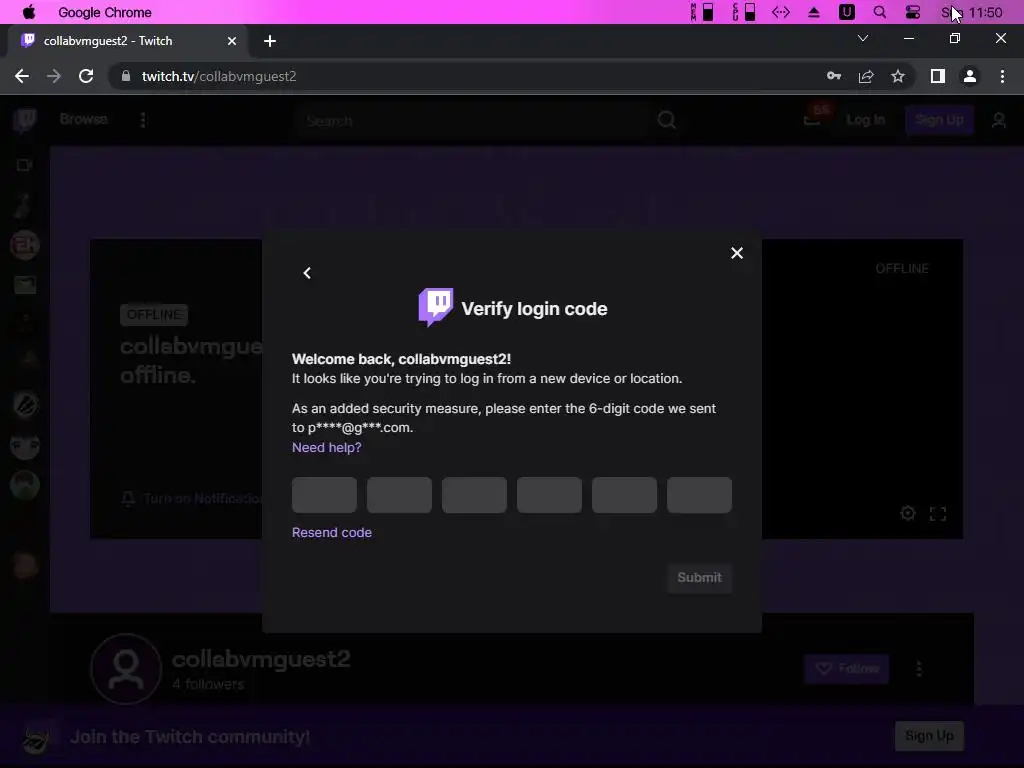Image resolution: width=1024 pixels, height=768 pixels.
Task: Click the U app icon in menu bar
Action: pos(846,12)
